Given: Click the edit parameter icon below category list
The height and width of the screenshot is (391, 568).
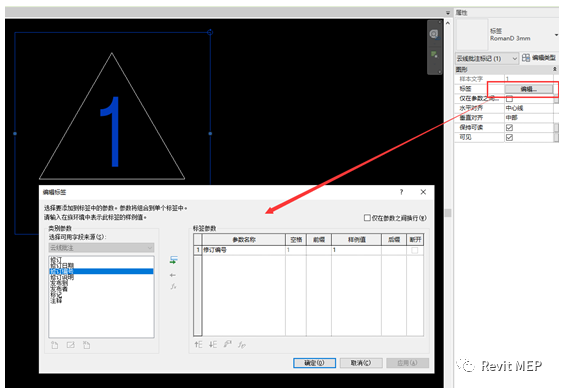Looking at the screenshot, I should 71,345.
